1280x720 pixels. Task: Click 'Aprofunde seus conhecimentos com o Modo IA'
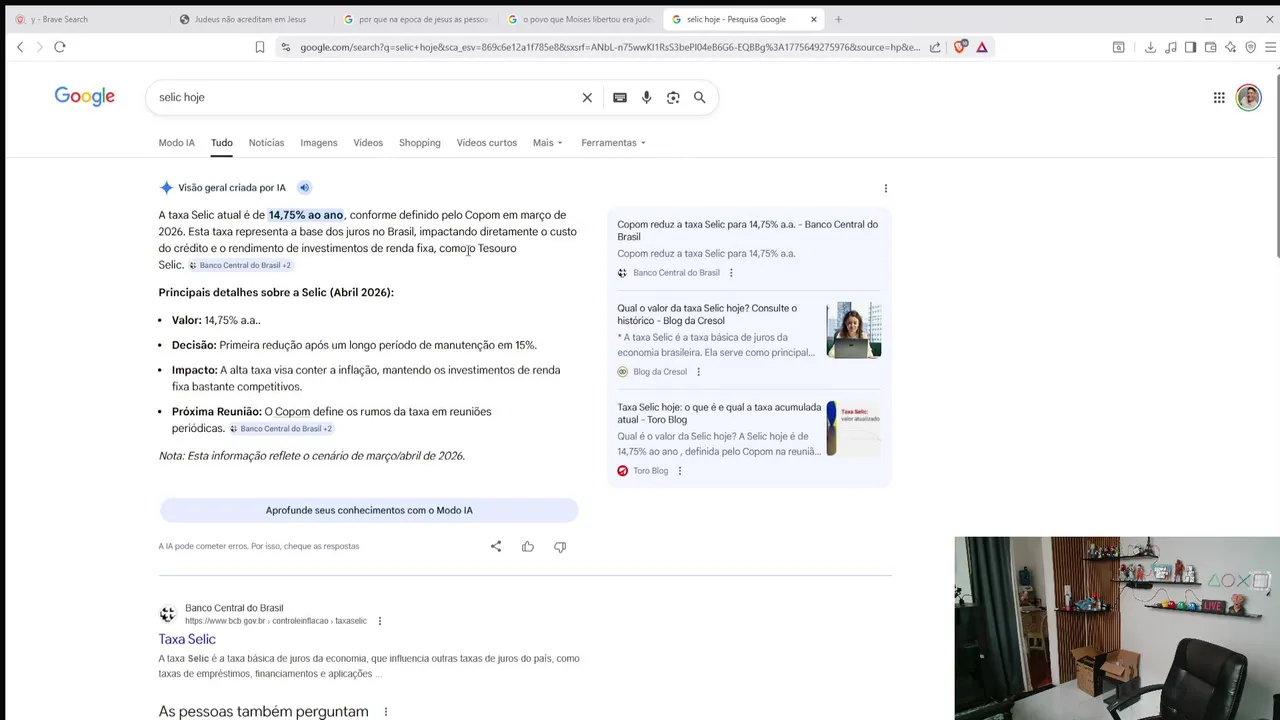click(x=369, y=510)
